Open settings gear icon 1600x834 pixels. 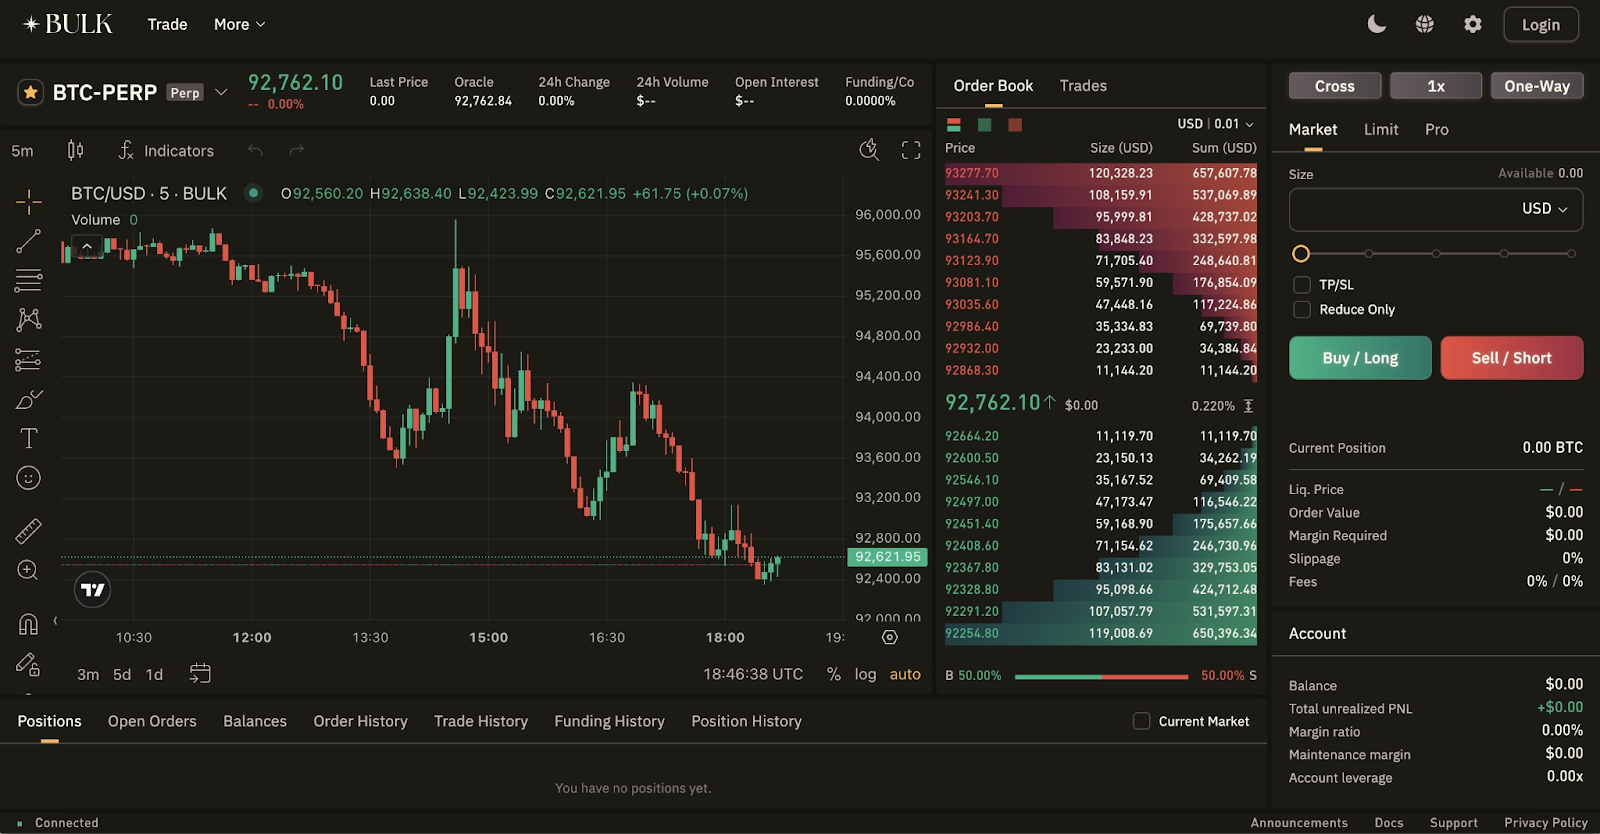(x=1473, y=24)
